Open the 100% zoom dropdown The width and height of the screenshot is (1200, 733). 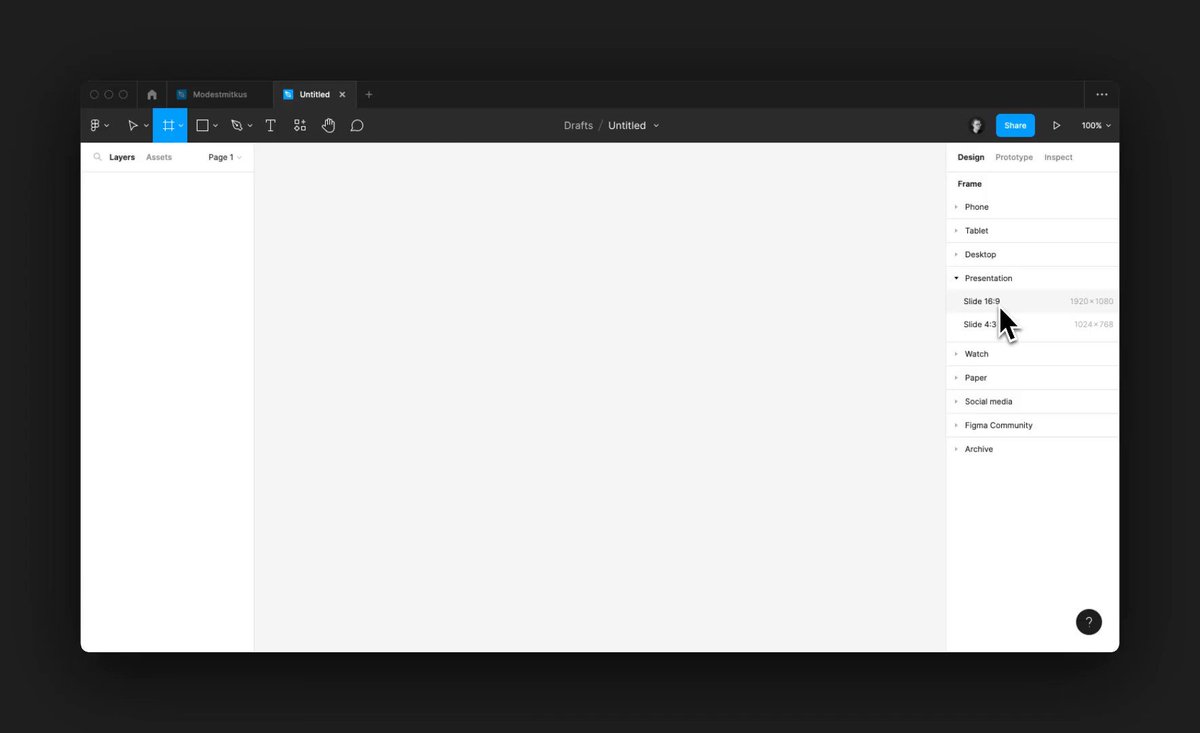pos(1096,126)
